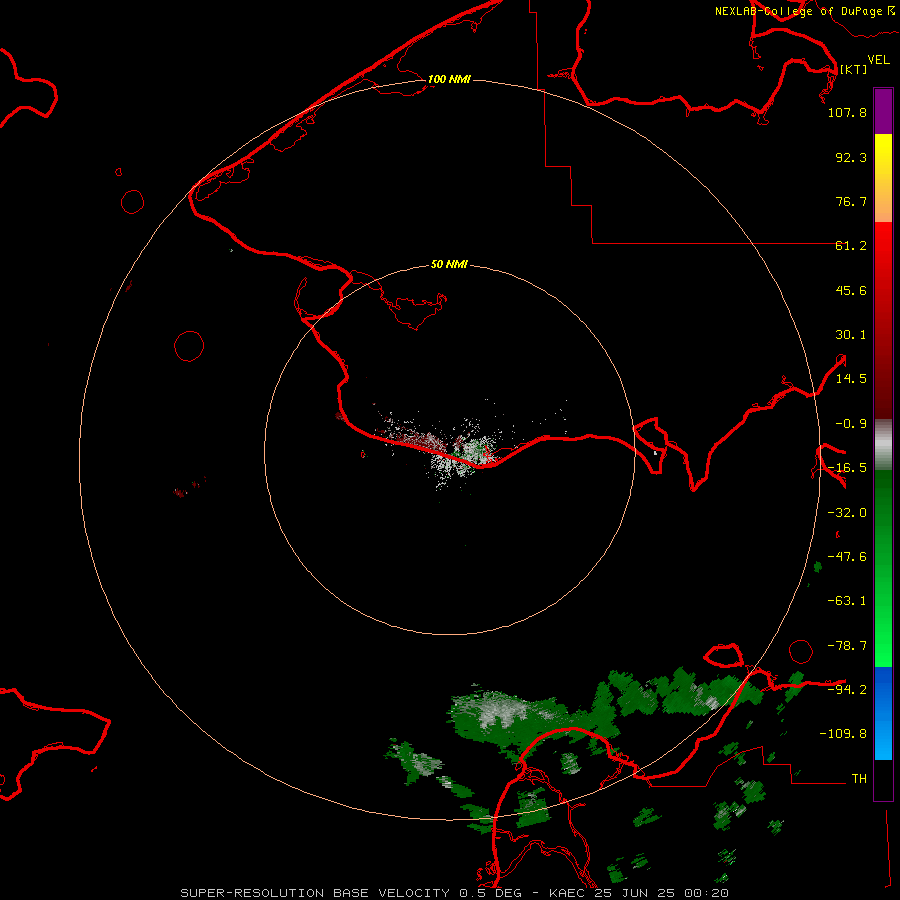Click the yellow-orange segment of the color bar
The width and height of the screenshot is (900, 900).
pyautogui.click(x=883, y=178)
